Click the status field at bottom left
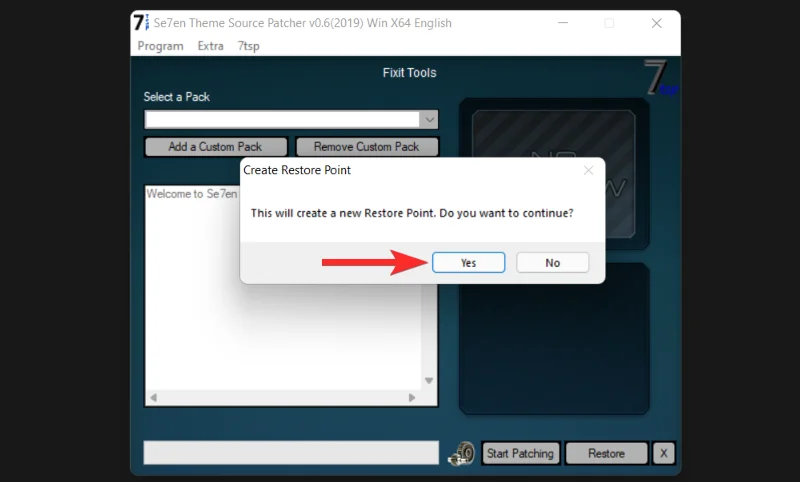 (290, 453)
